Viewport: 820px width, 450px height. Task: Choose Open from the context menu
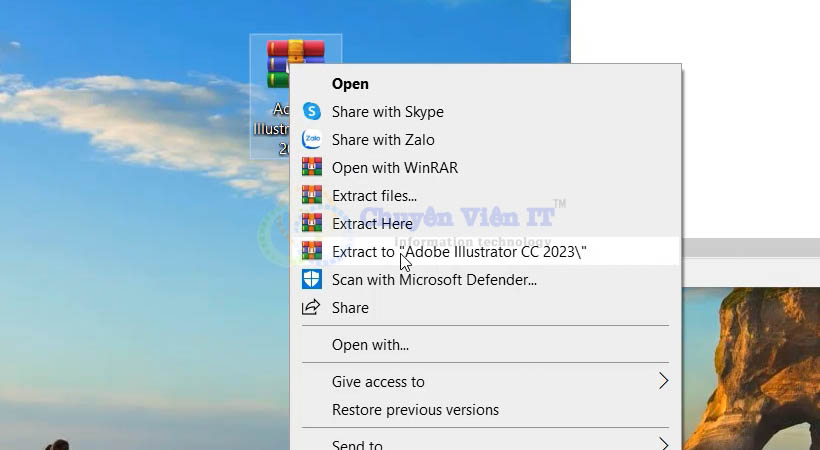[350, 84]
